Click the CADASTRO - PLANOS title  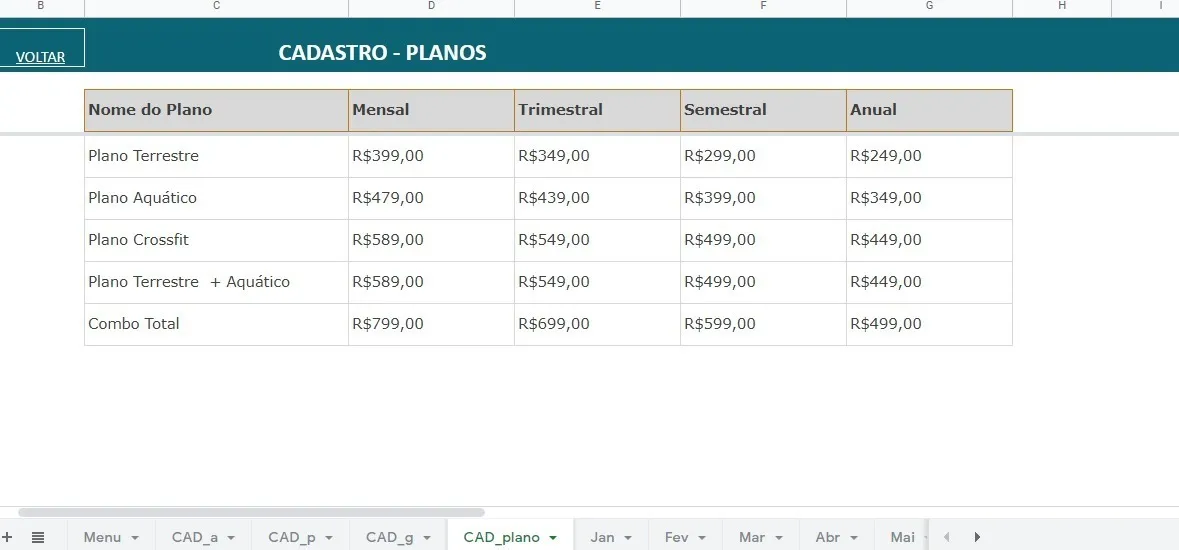[x=382, y=53]
